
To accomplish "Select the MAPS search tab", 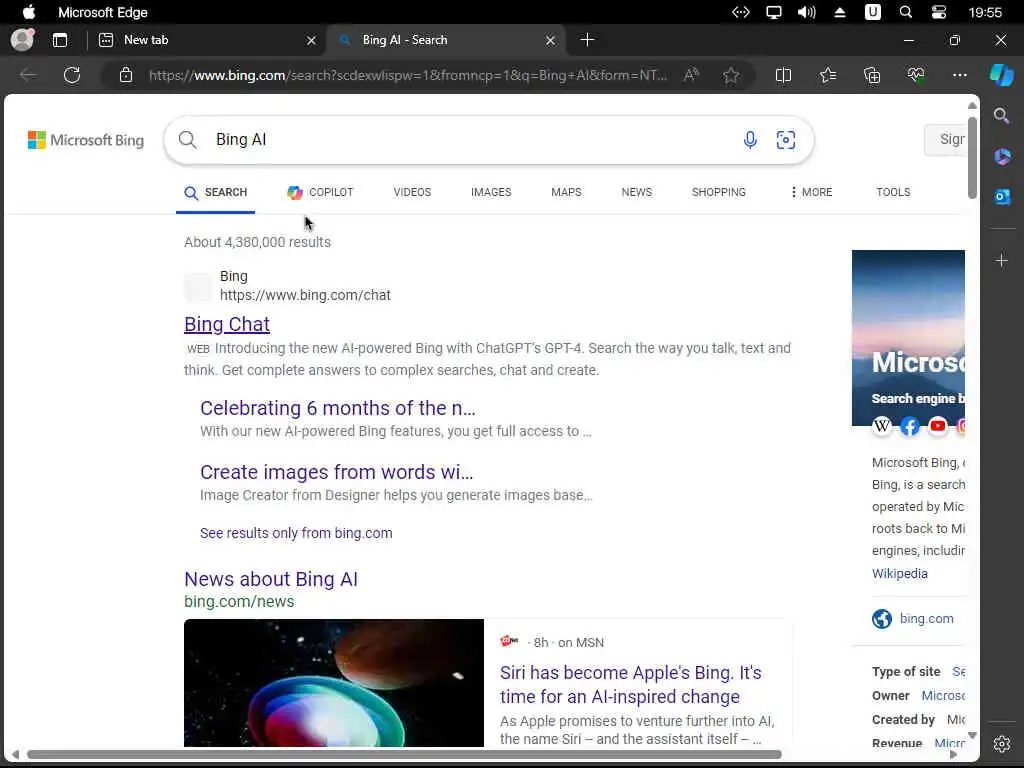I will 566,193.
